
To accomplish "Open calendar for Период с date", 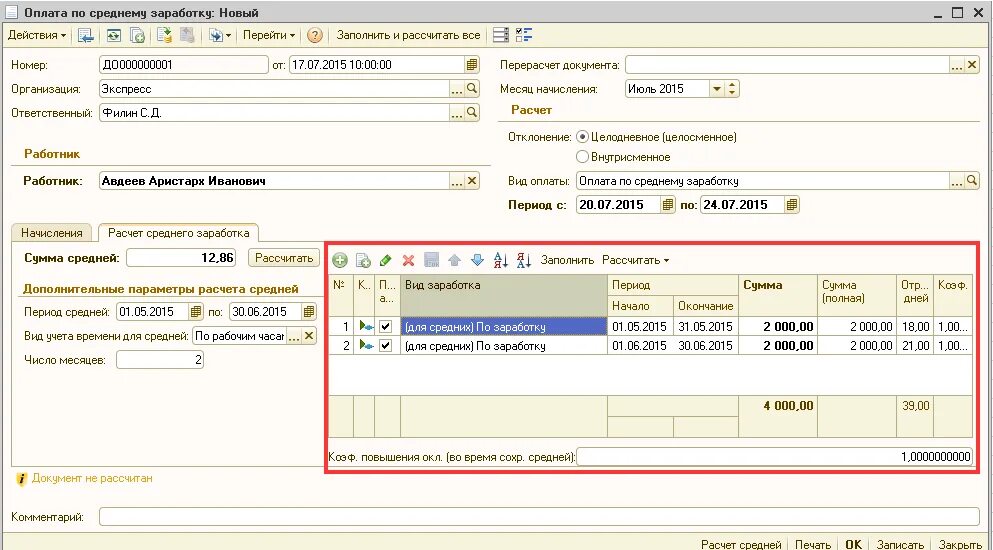I will pyautogui.click(x=667, y=205).
